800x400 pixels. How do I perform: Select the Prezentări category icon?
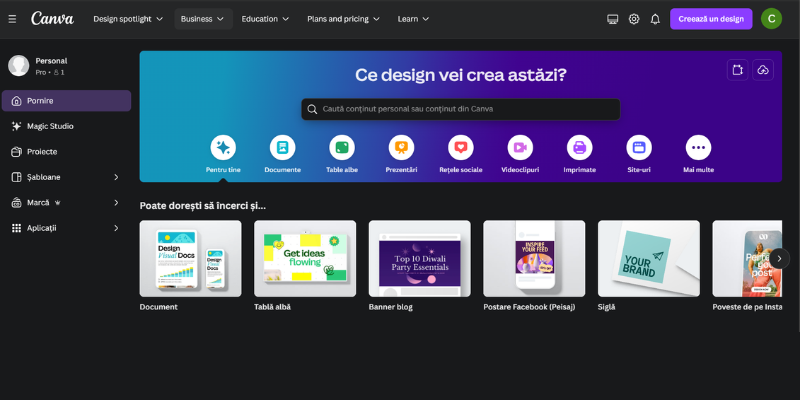click(x=401, y=147)
